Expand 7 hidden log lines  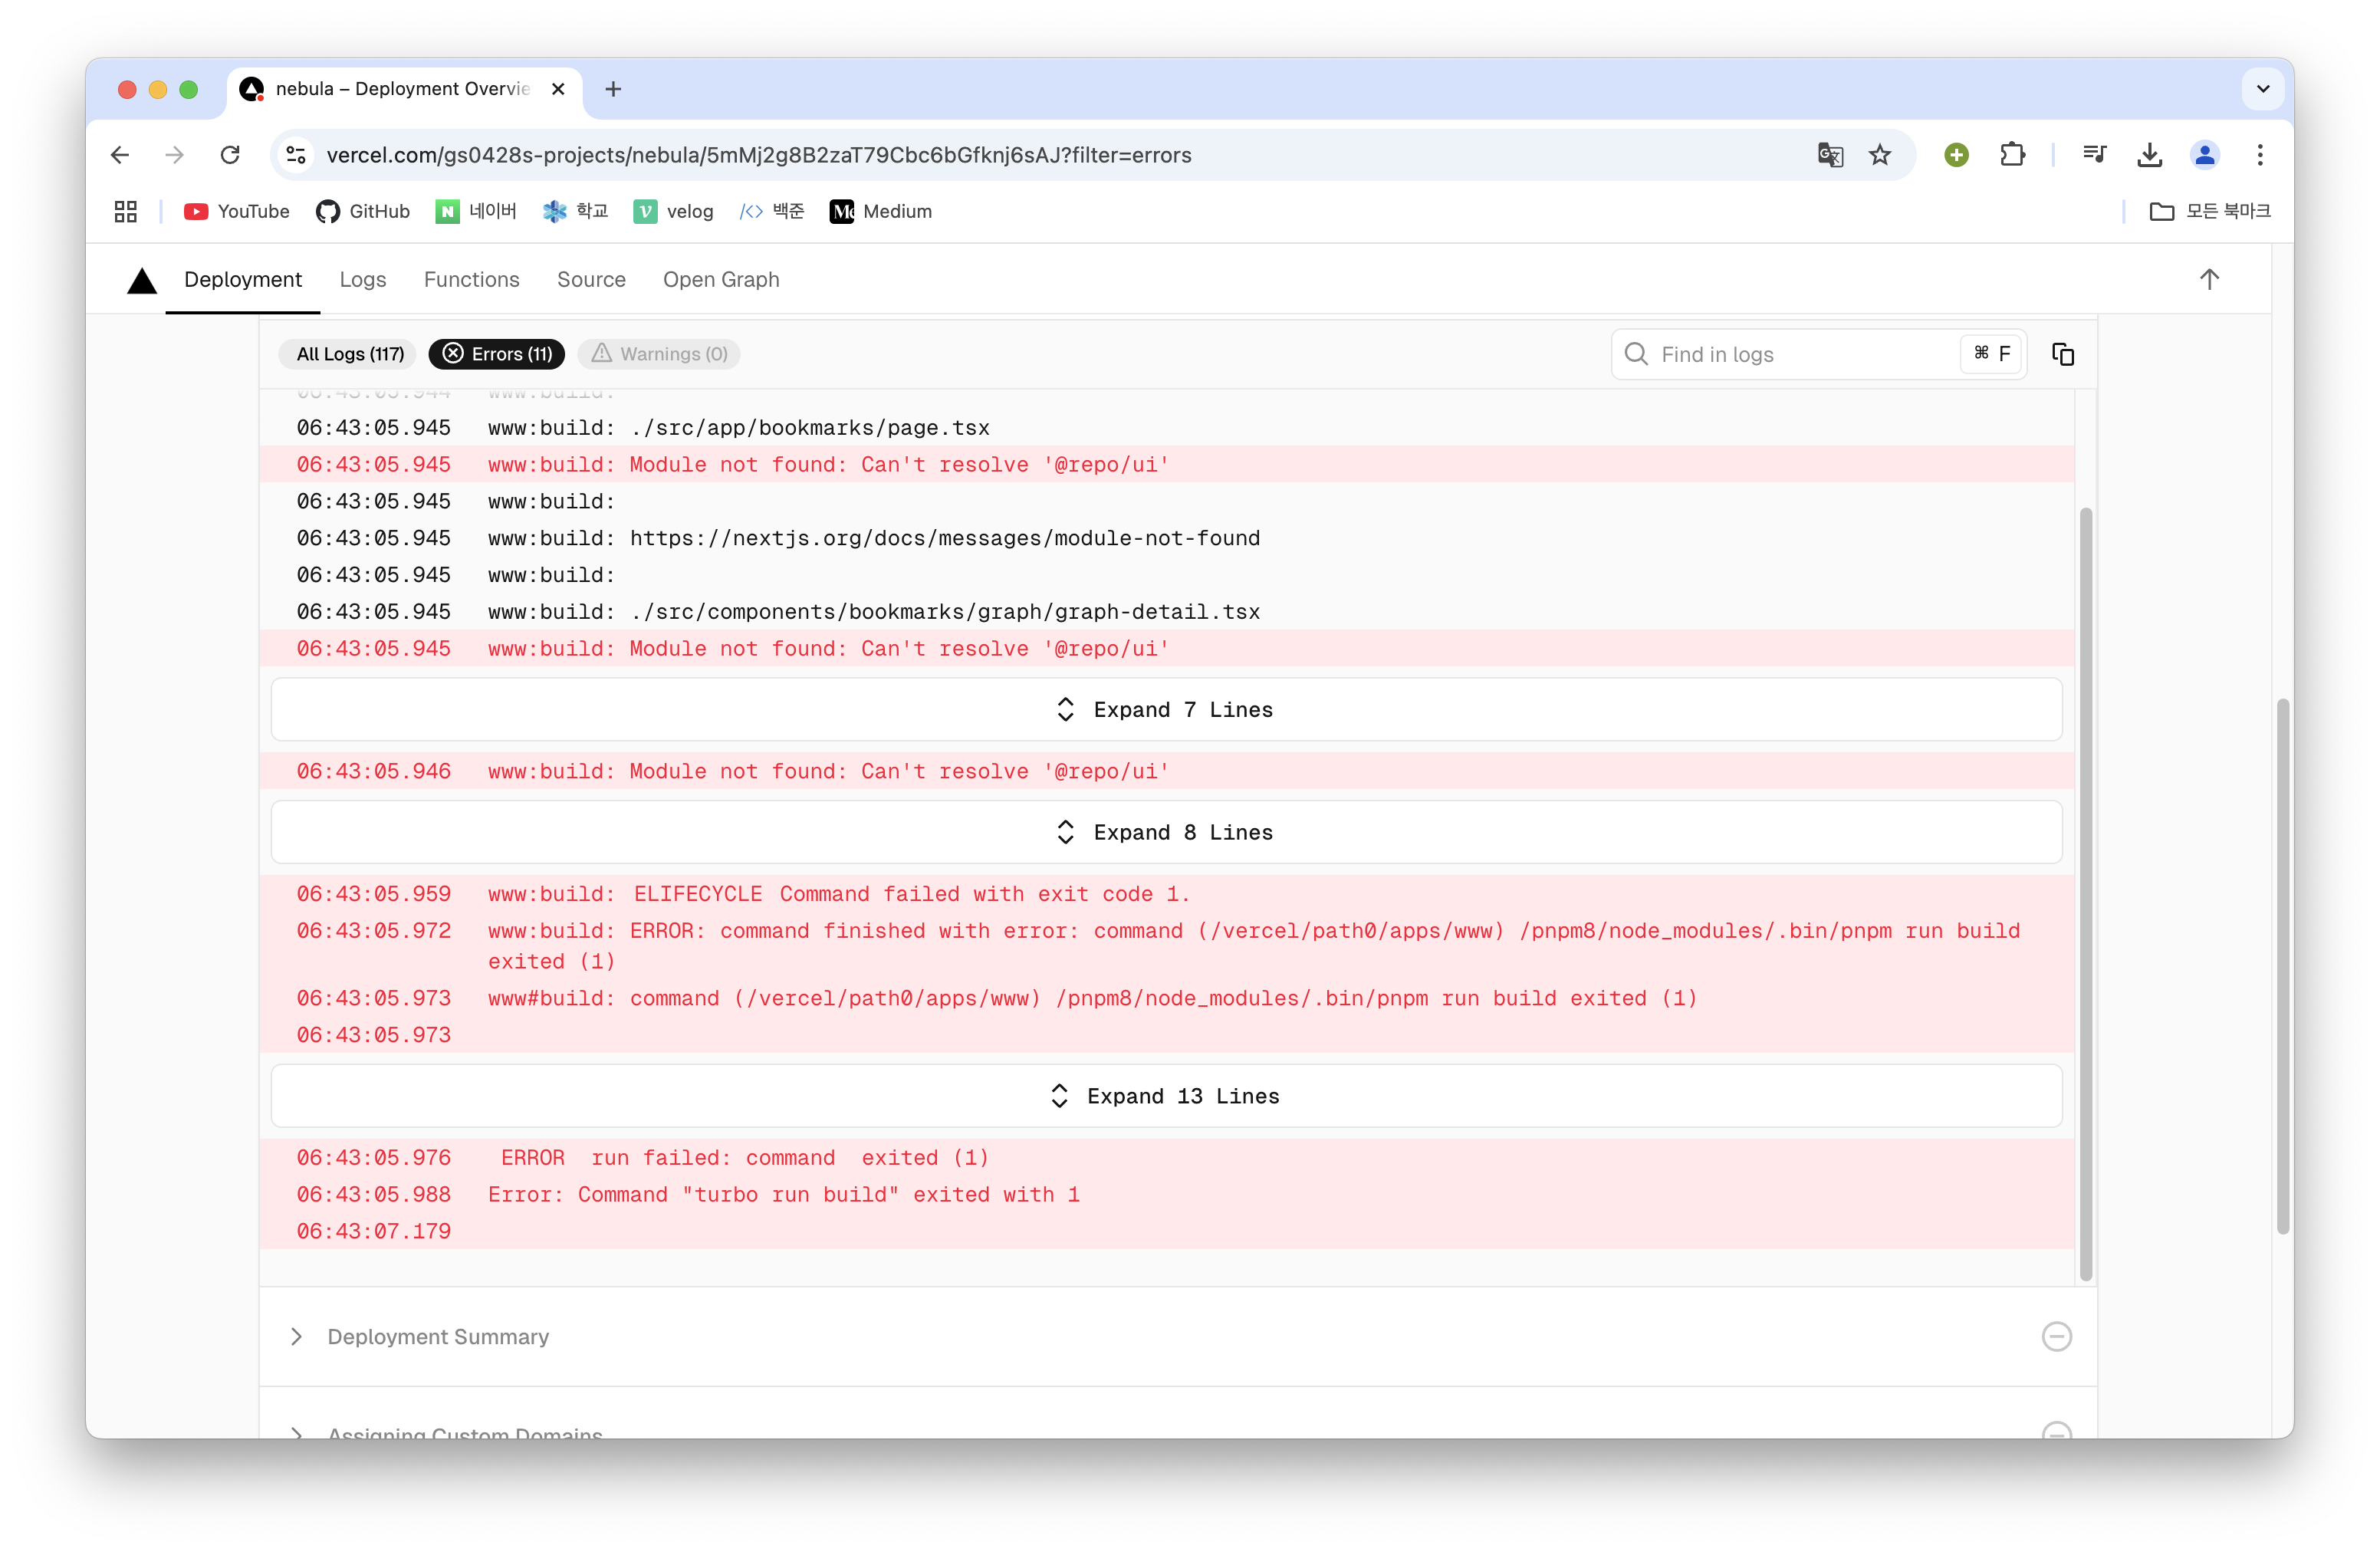pyautogui.click(x=1166, y=710)
